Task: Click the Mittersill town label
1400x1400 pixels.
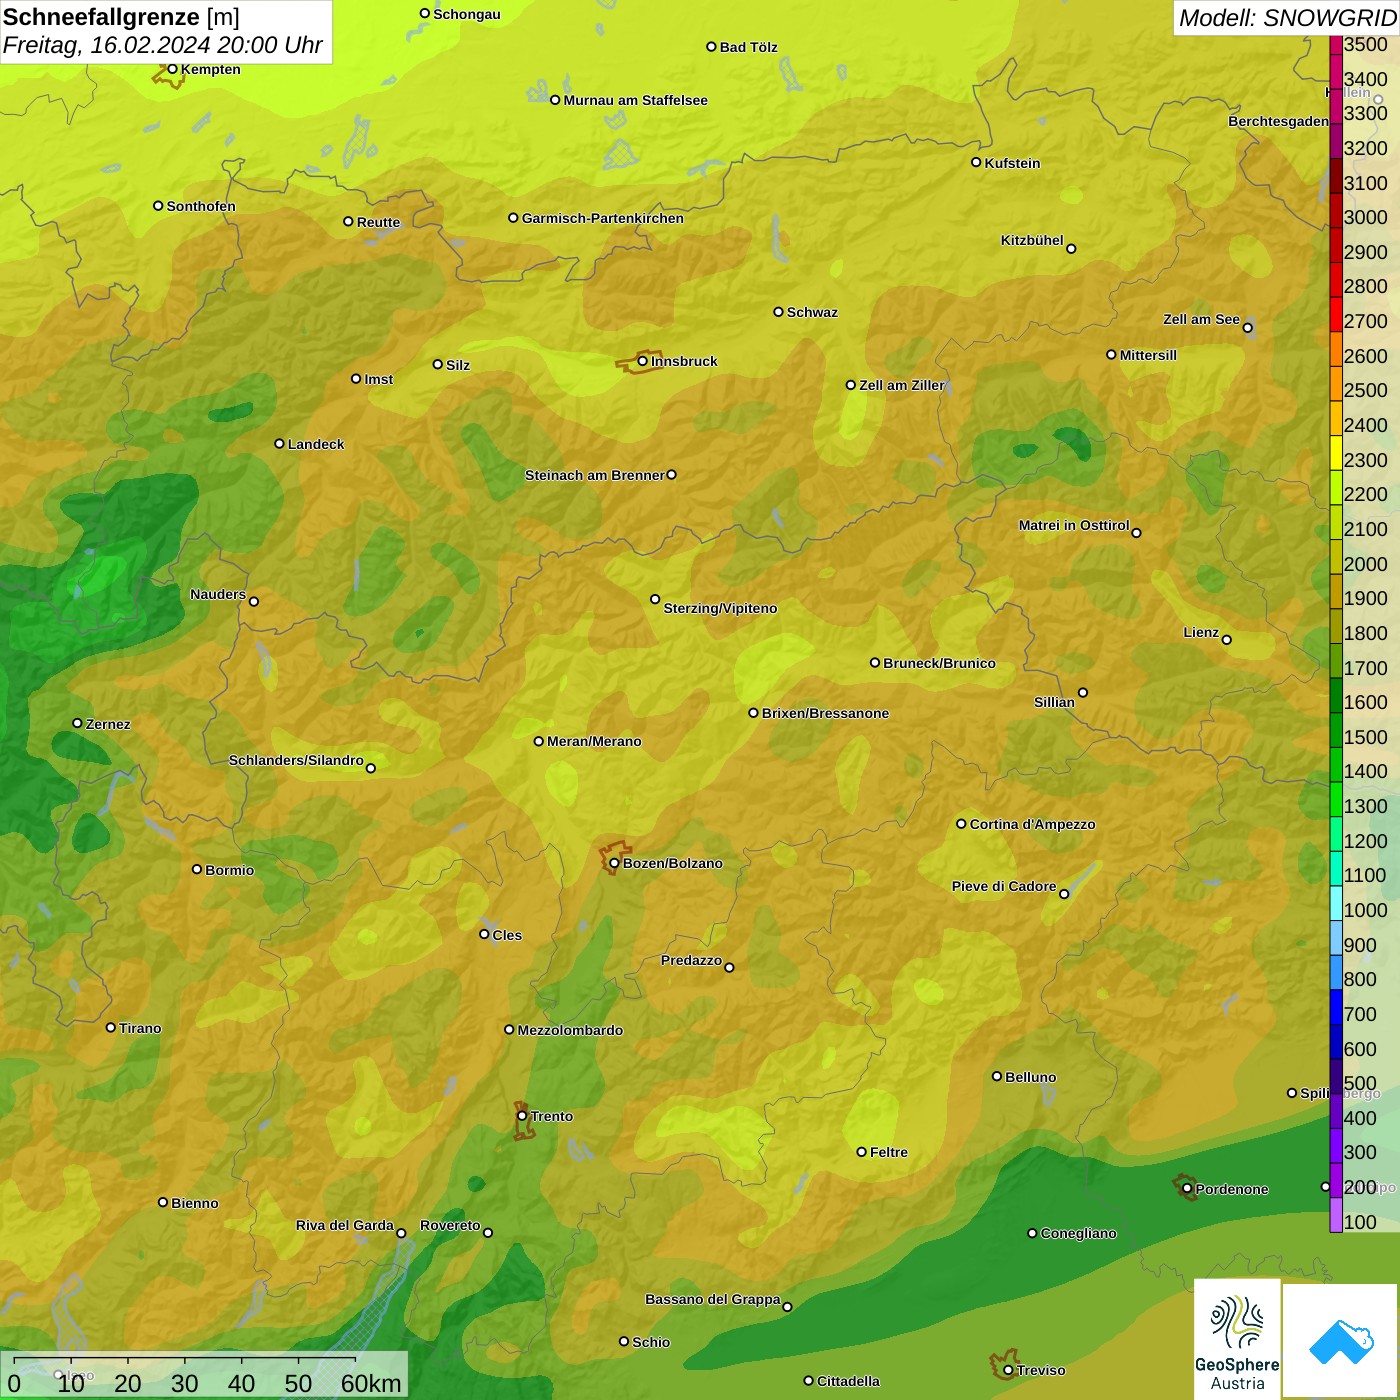Action: point(1148,355)
